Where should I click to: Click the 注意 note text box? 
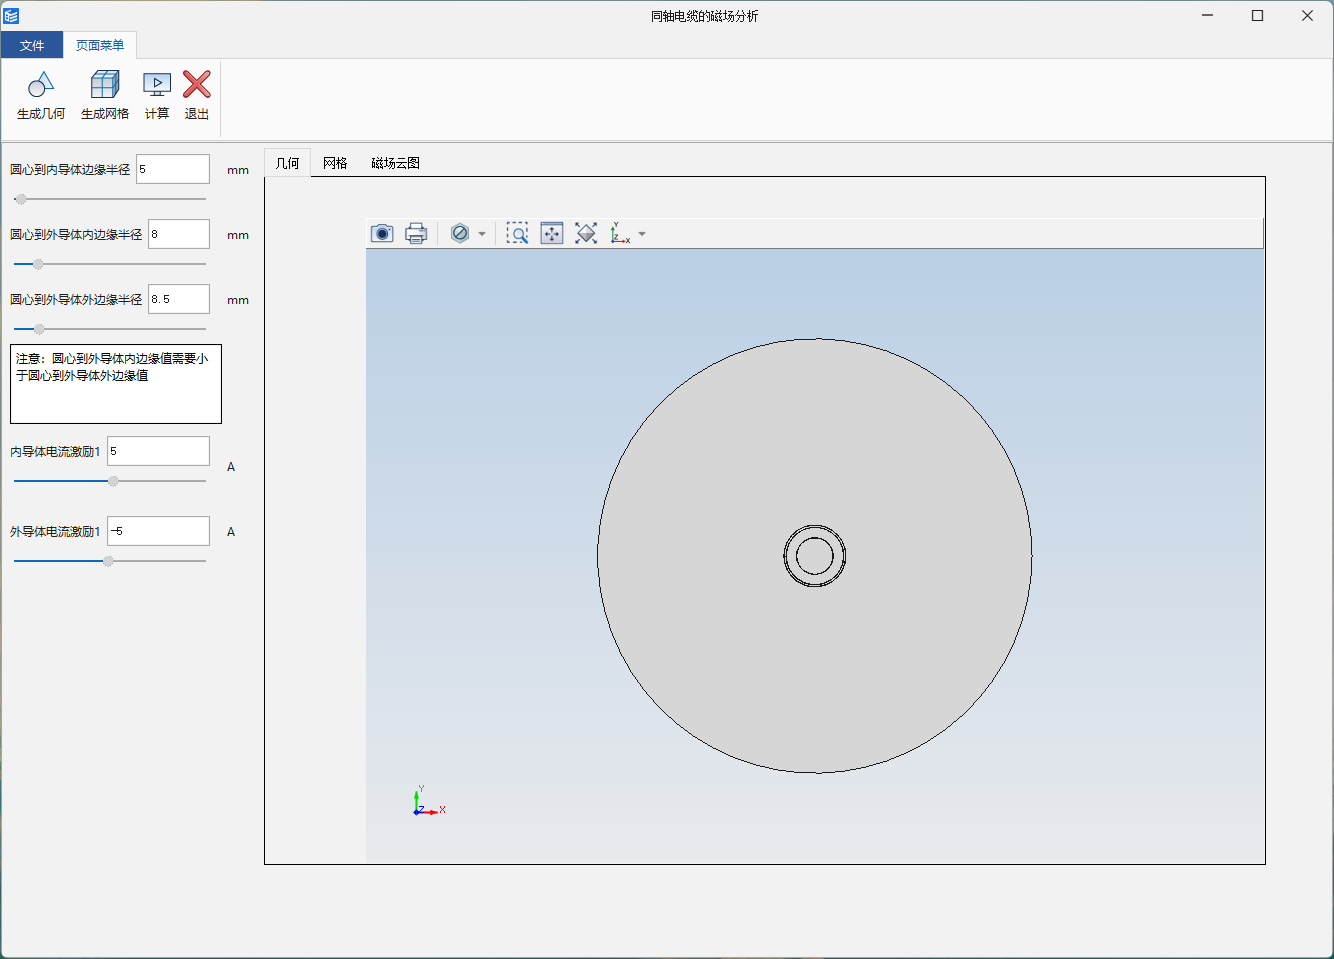[116, 384]
